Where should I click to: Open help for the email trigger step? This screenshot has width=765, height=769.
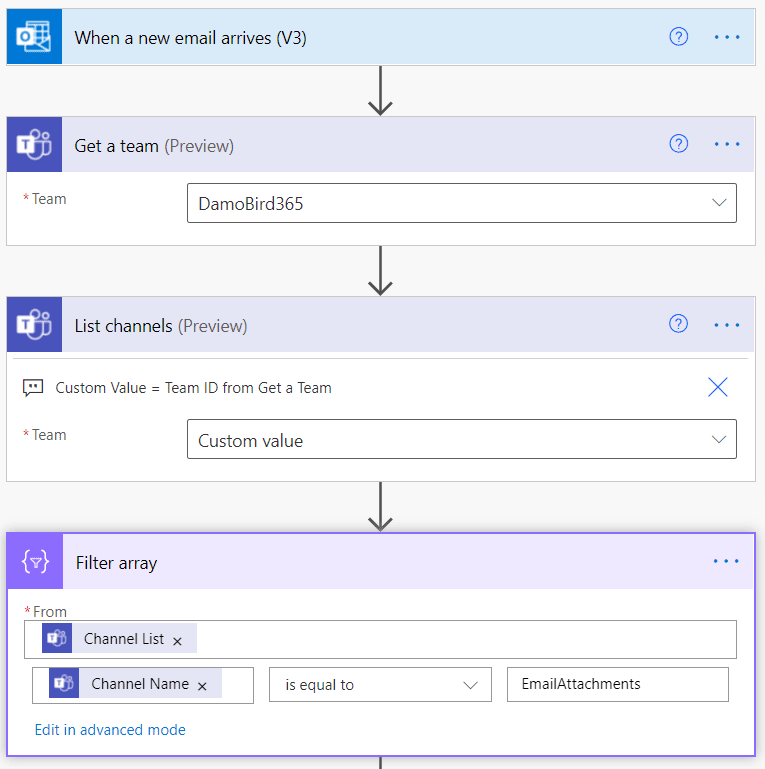point(679,37)
